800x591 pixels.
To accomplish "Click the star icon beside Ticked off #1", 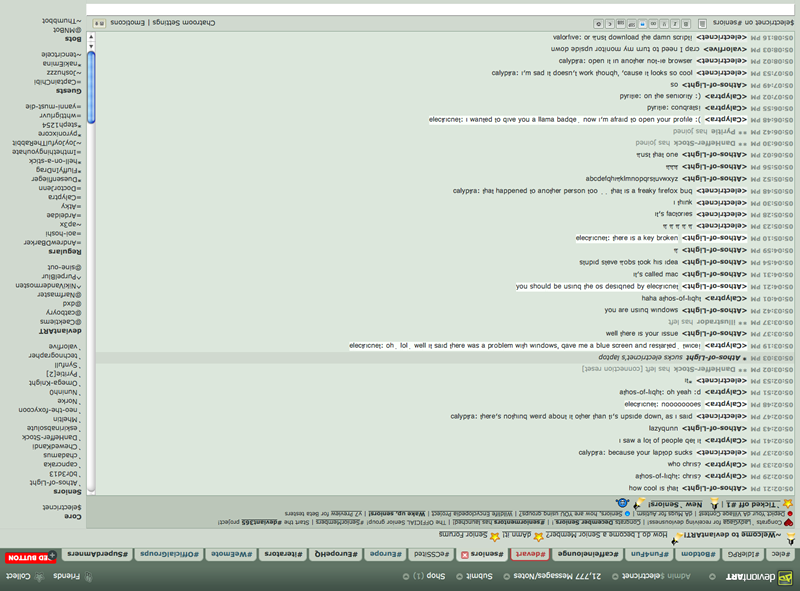I will click(x=788, y=504).
